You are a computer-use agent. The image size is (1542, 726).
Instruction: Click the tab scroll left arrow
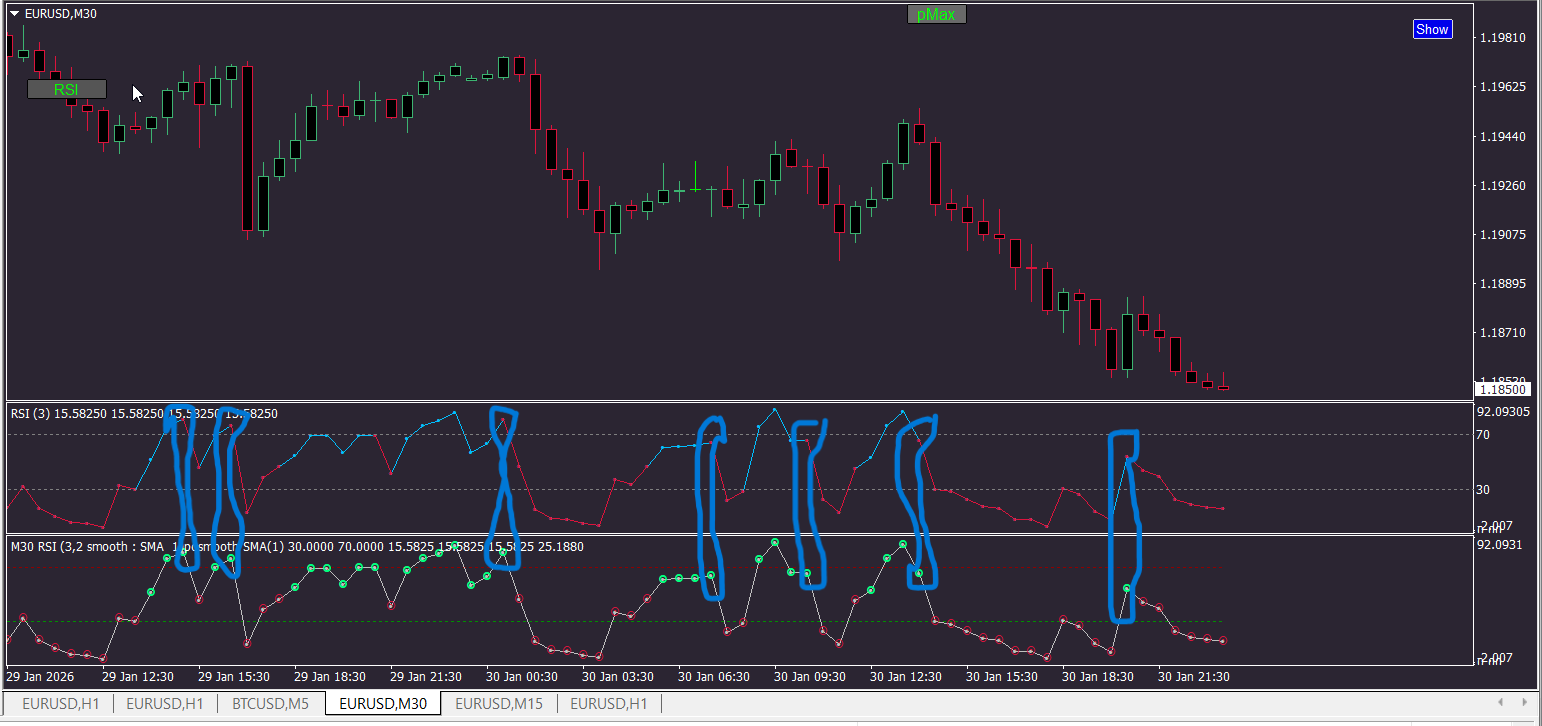pos(1500,702)
